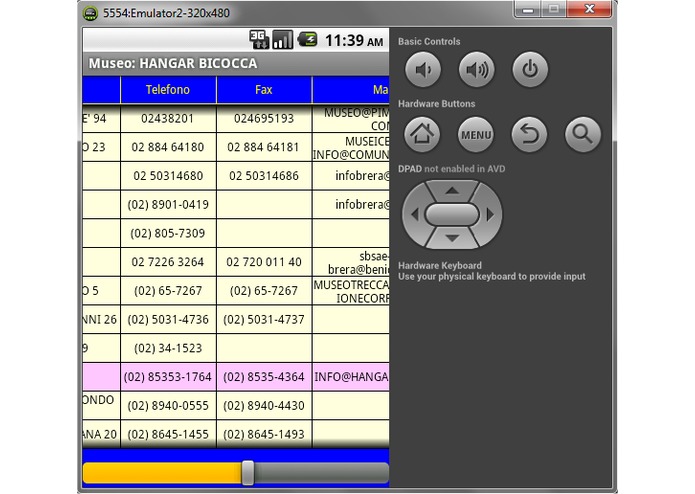Click the MENU hardware button
Image resolution: width=695 pixels, height=494 pixels.
pos(476,134)
